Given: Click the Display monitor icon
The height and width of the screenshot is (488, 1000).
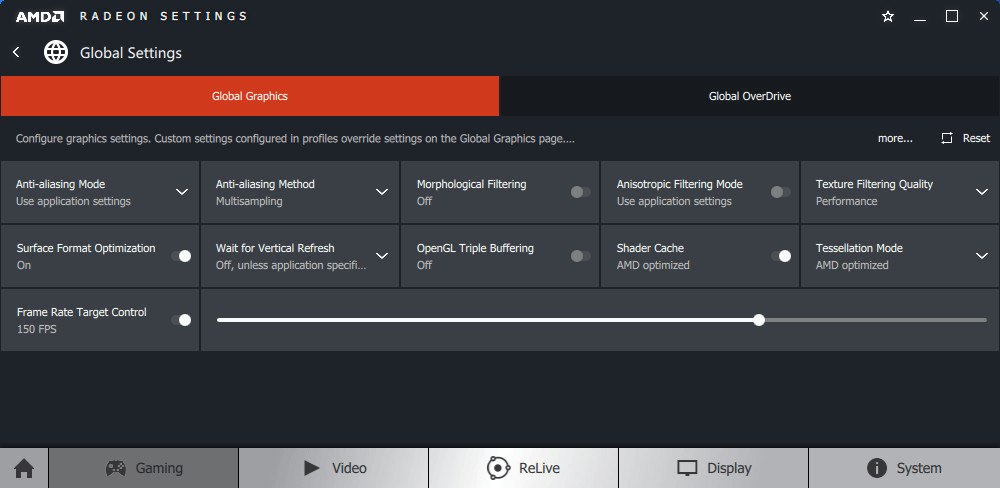Looking at the screenshot, I should (x=687, y=468).
